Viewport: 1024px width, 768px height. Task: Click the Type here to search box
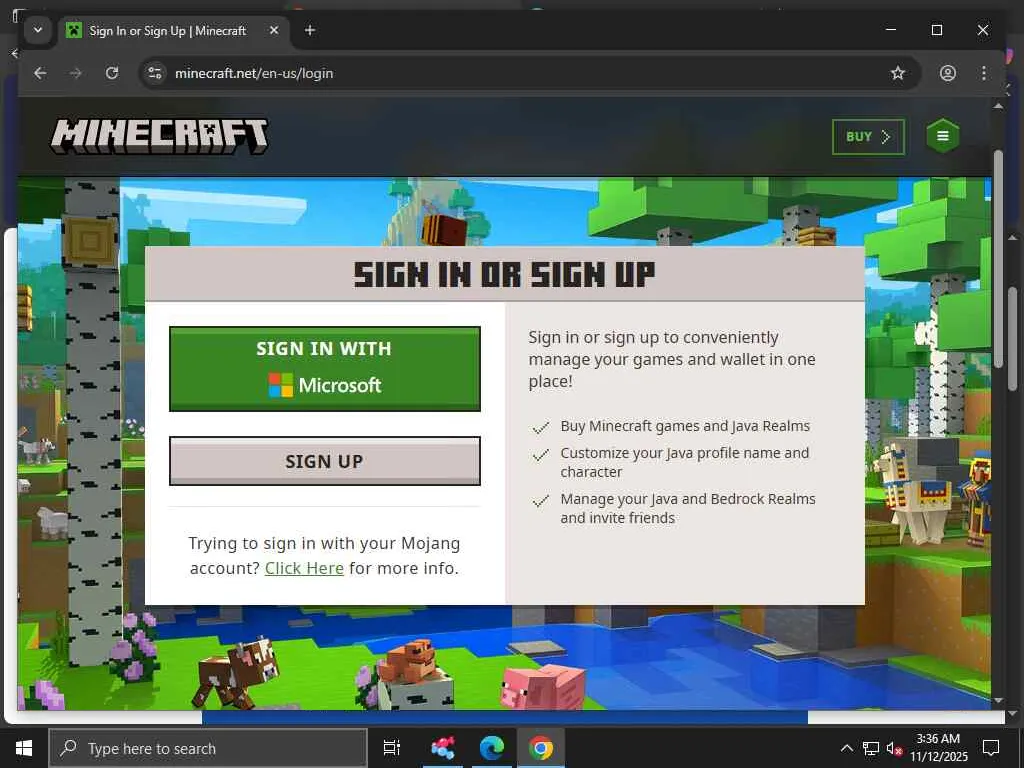208,748
